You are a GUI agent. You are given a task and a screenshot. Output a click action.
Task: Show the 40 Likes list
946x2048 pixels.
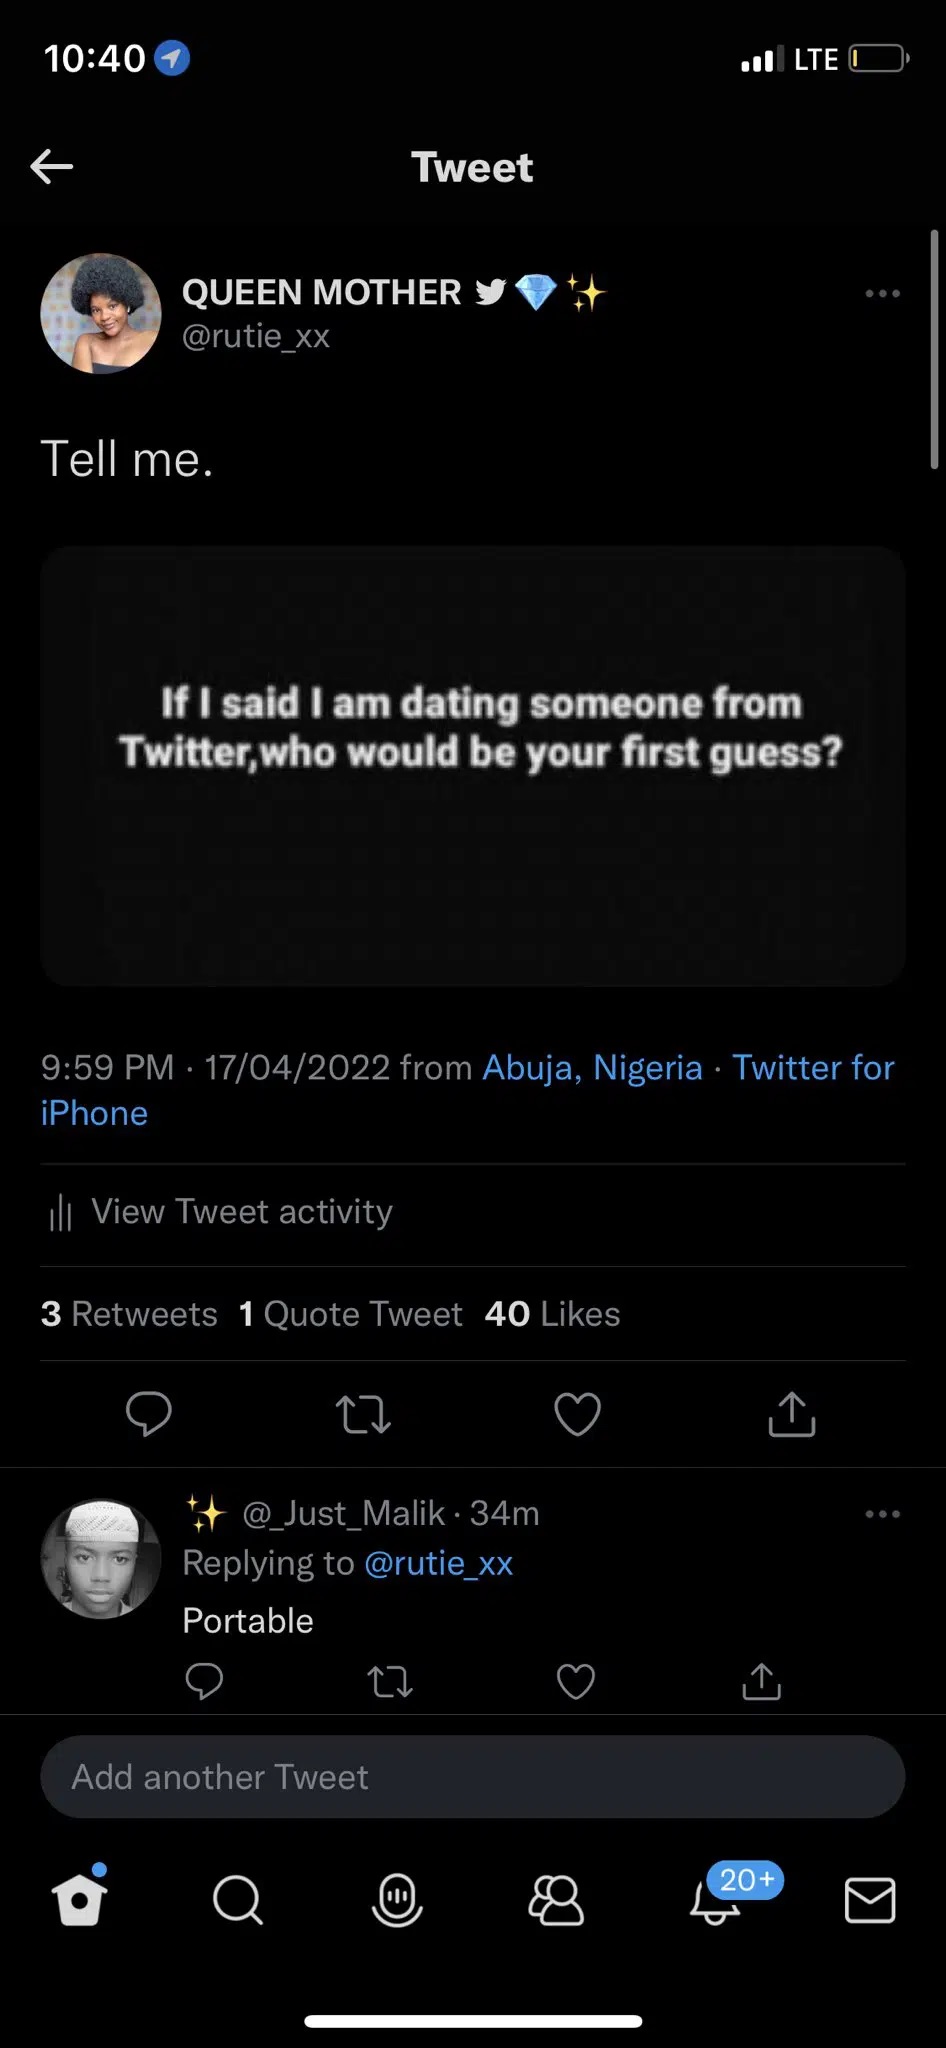click(x=552, y=1314)
